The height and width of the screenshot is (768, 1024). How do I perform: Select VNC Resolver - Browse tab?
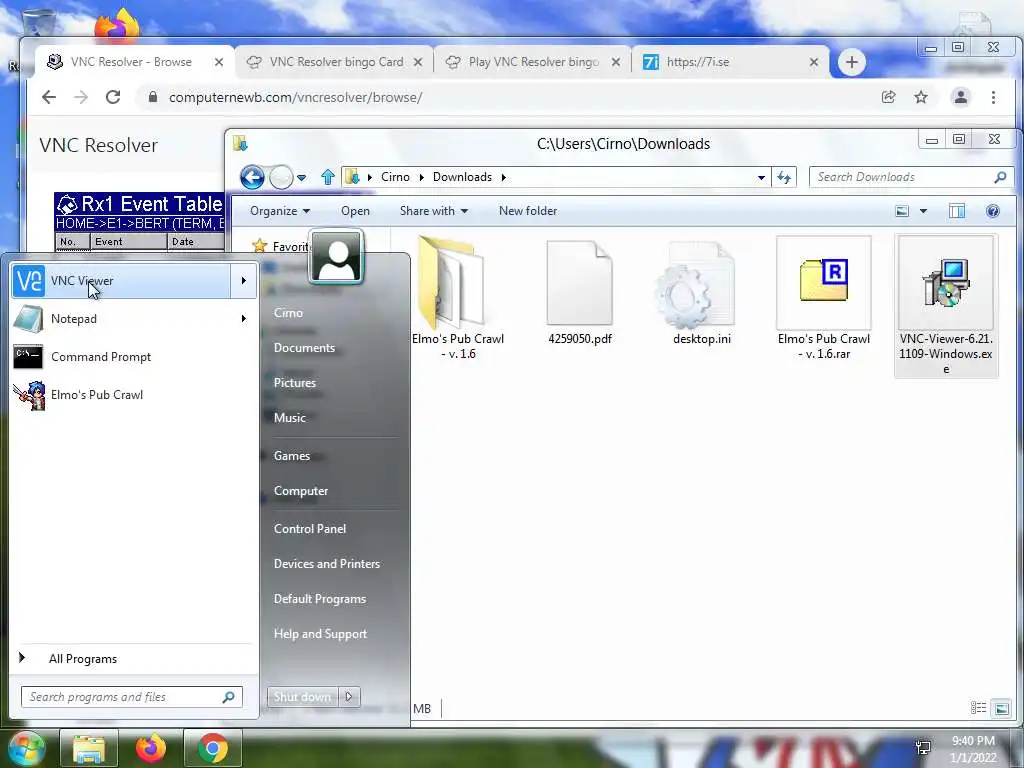point(137,62)
